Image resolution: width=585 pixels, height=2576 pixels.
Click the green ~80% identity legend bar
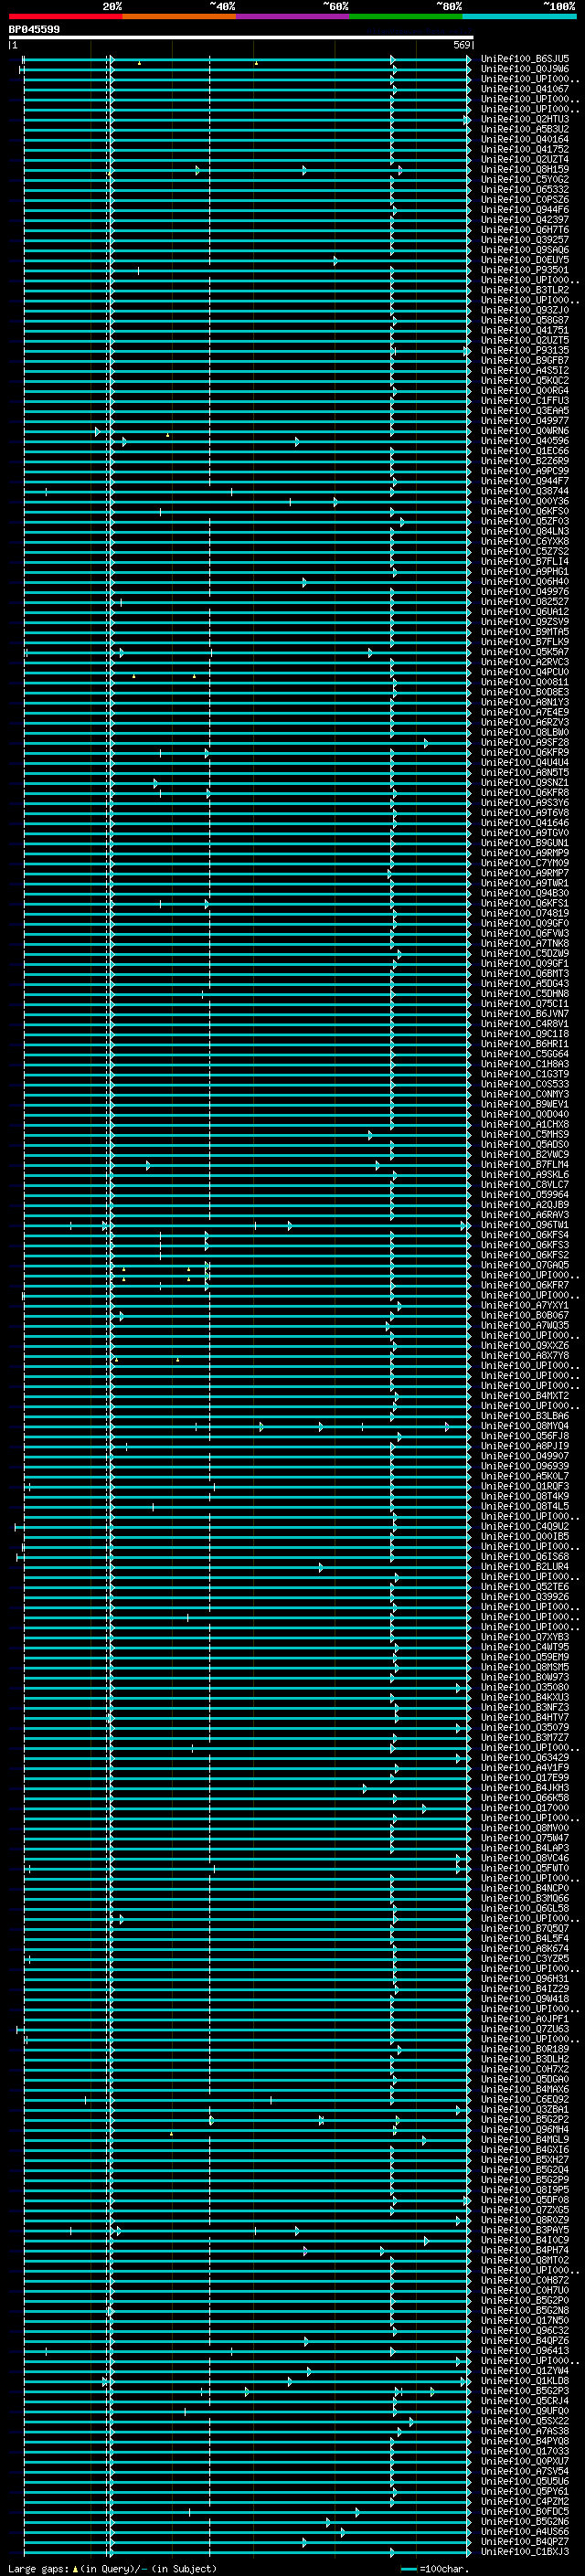point(406,16)
